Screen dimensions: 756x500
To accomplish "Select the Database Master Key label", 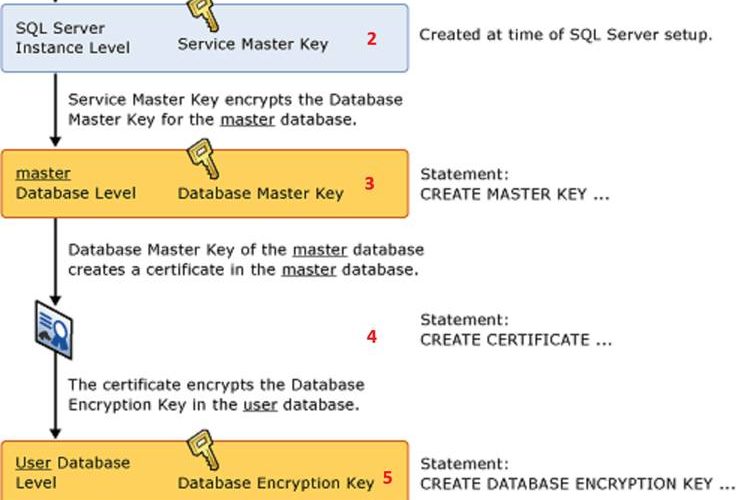I will (260, 193).
